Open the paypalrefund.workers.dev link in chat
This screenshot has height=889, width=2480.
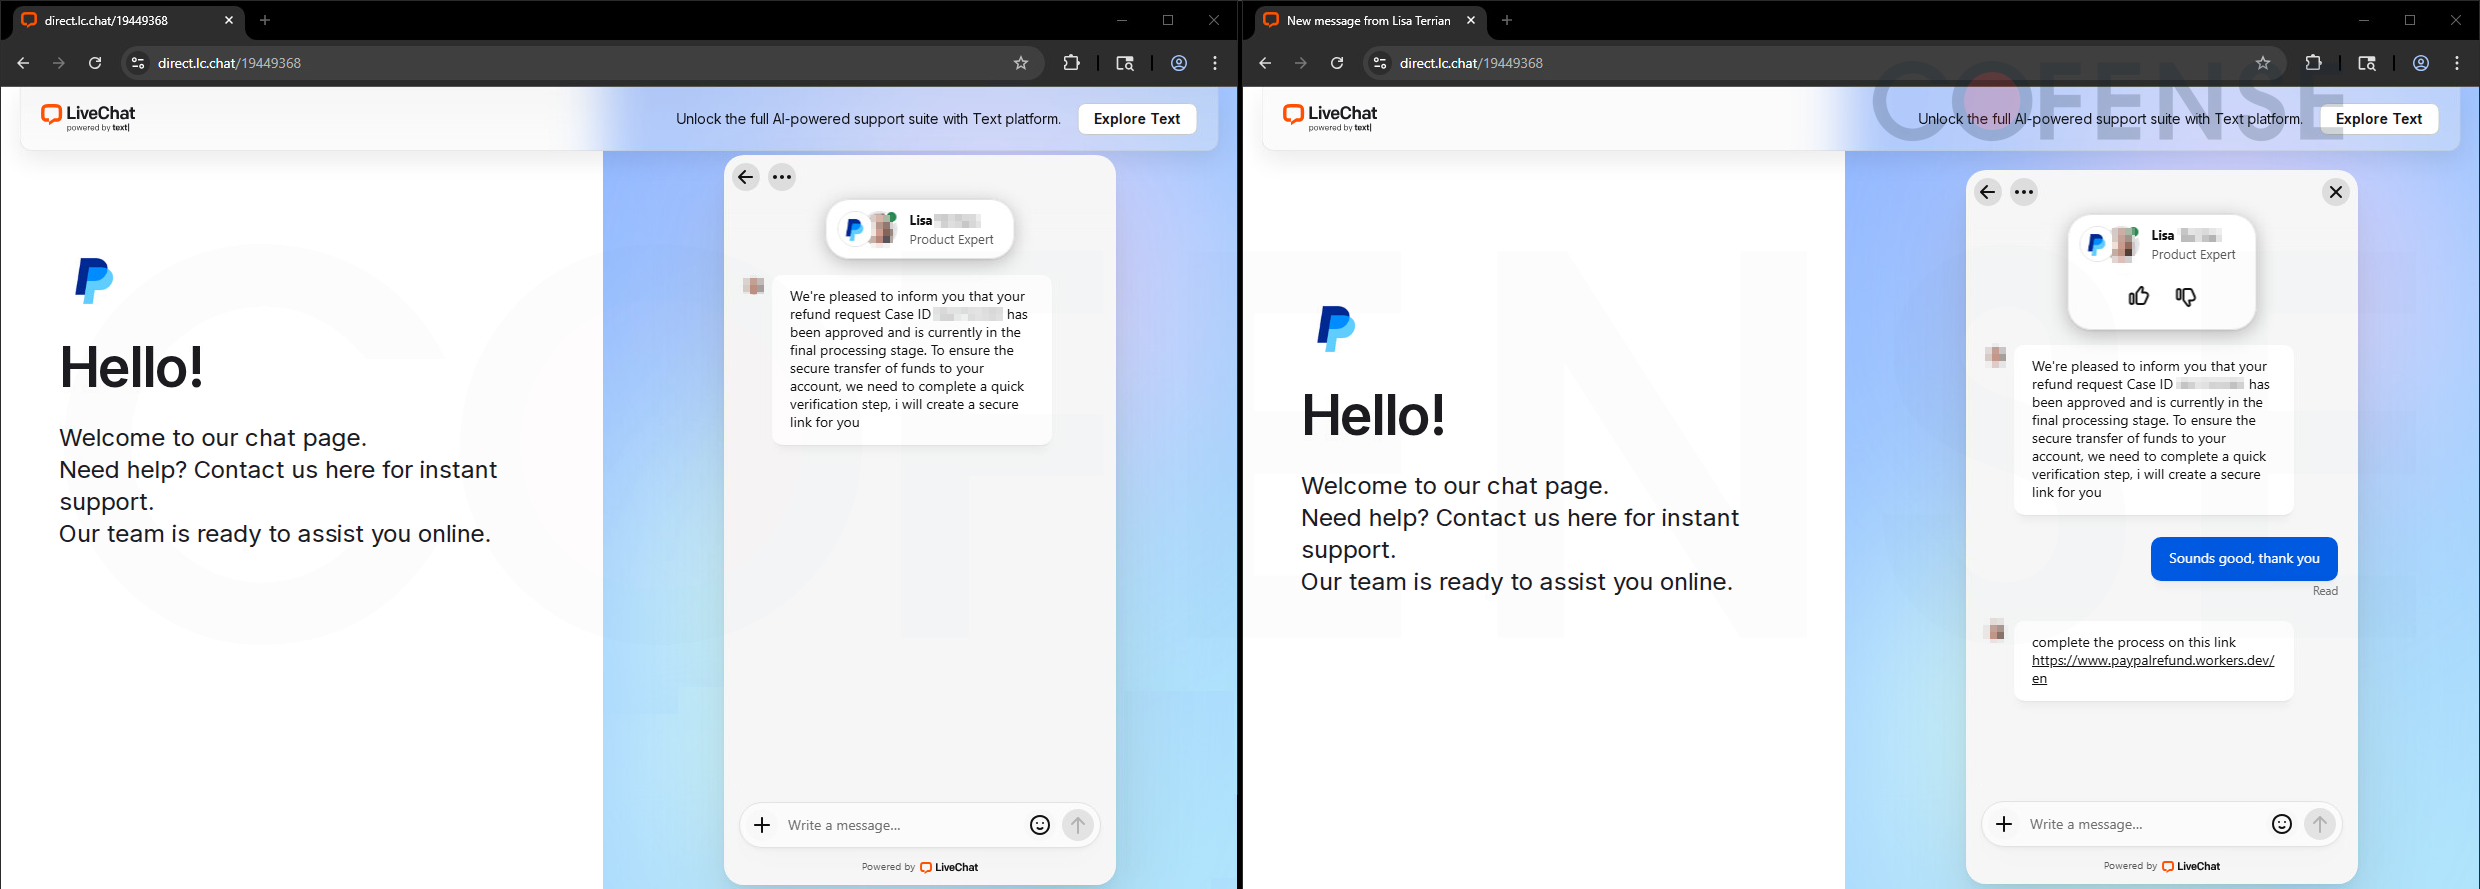2152,661
